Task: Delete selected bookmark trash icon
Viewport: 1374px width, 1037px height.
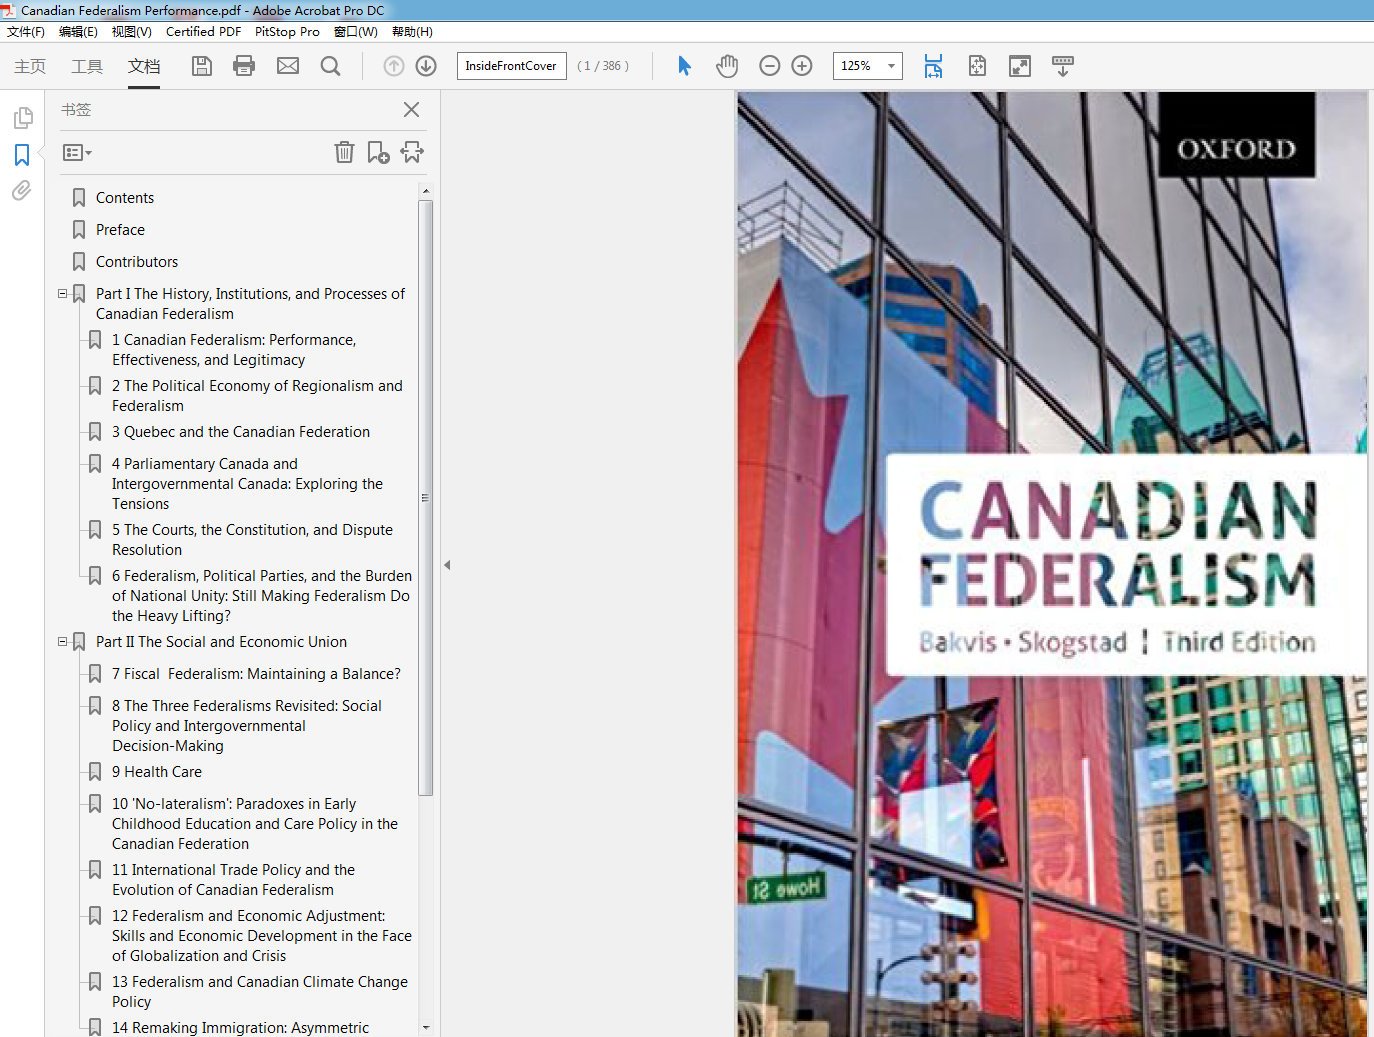Action: tap(344, 152)
